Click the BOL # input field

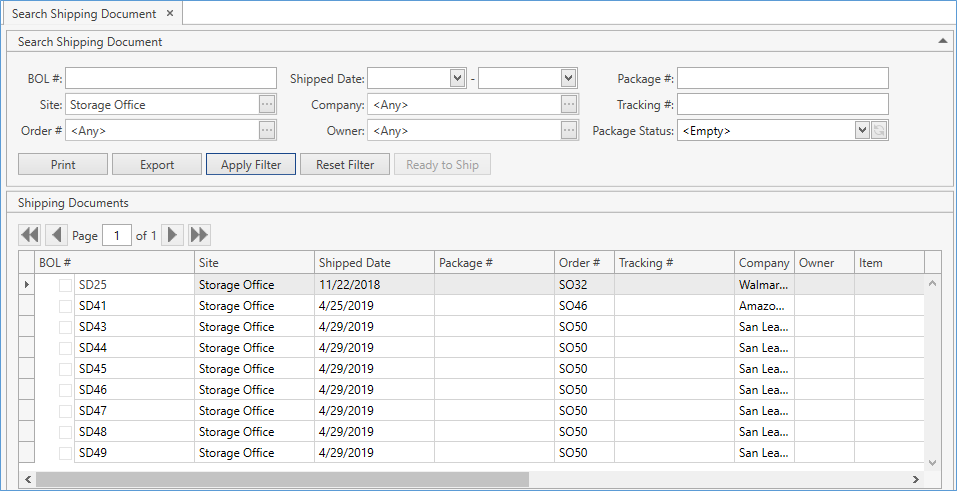tap(171, 78)
